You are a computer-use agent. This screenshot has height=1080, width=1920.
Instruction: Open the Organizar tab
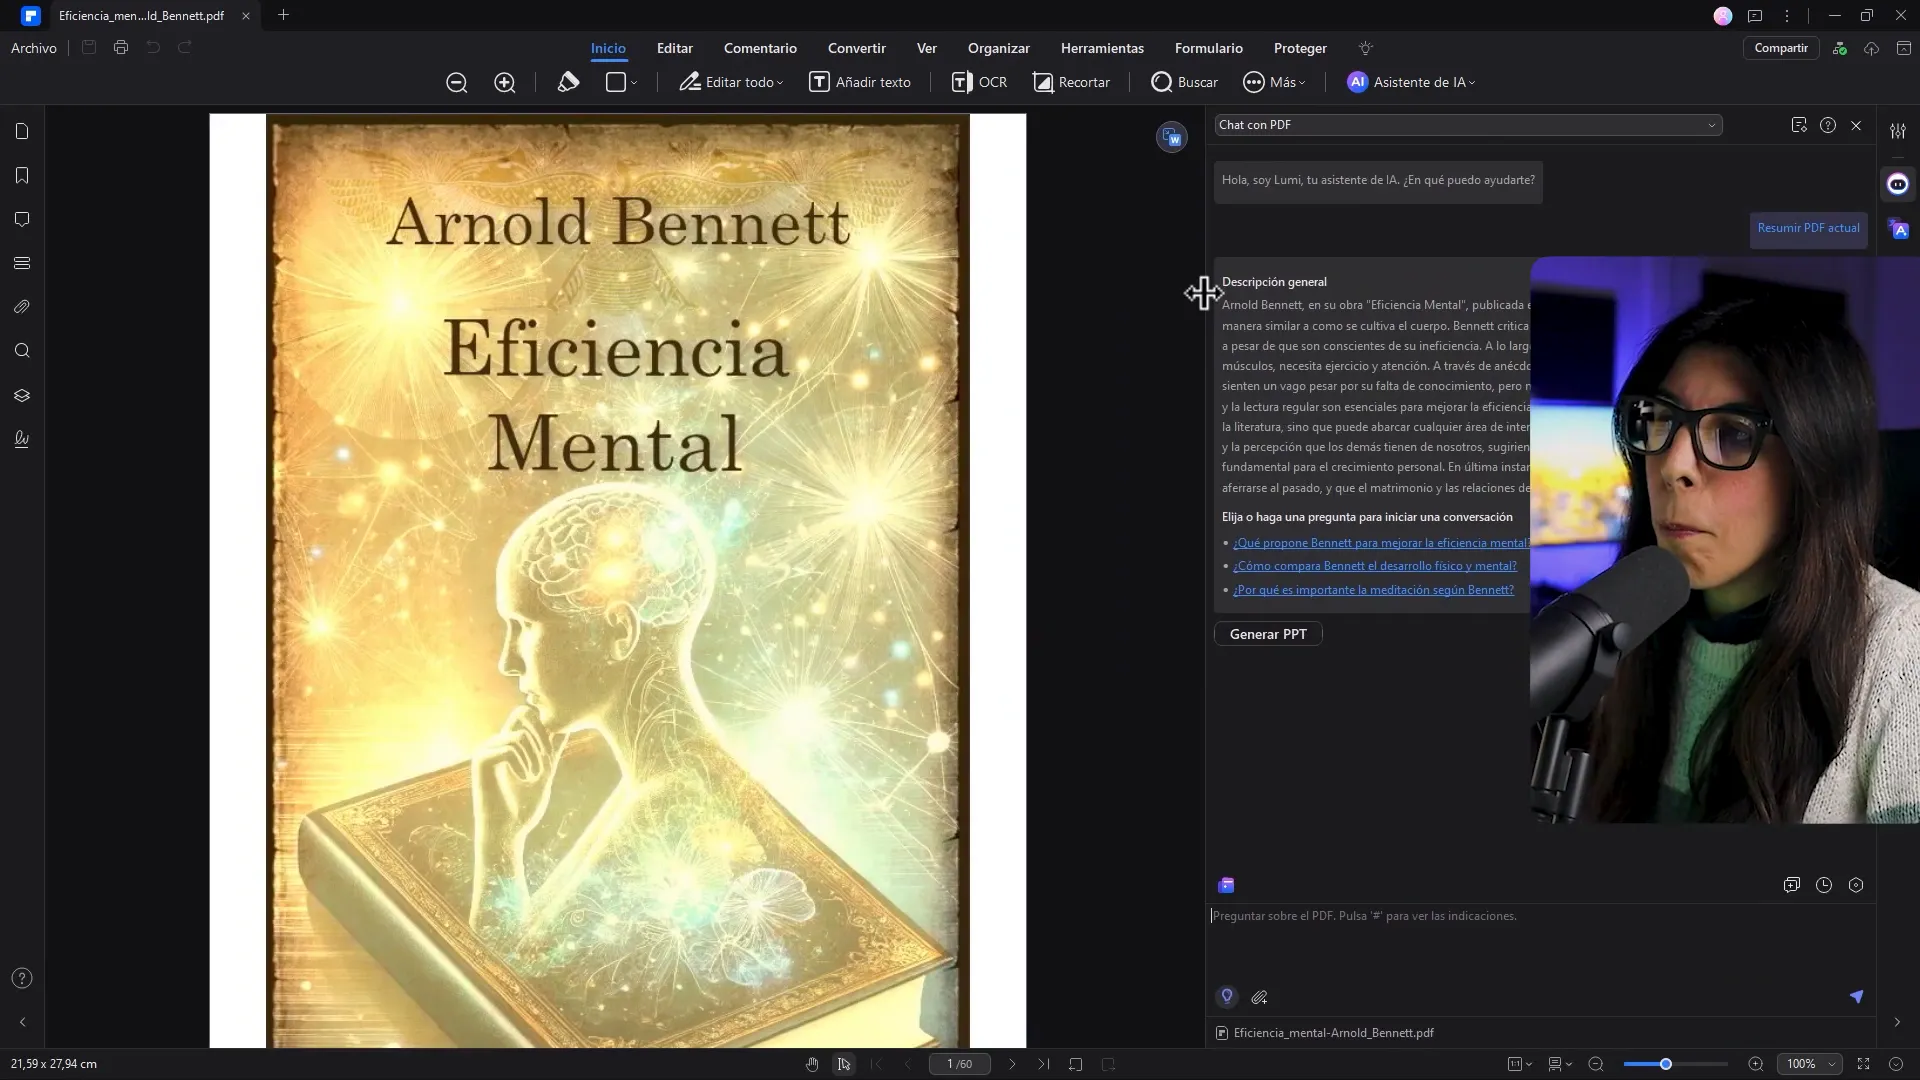(x=999, y=48)
